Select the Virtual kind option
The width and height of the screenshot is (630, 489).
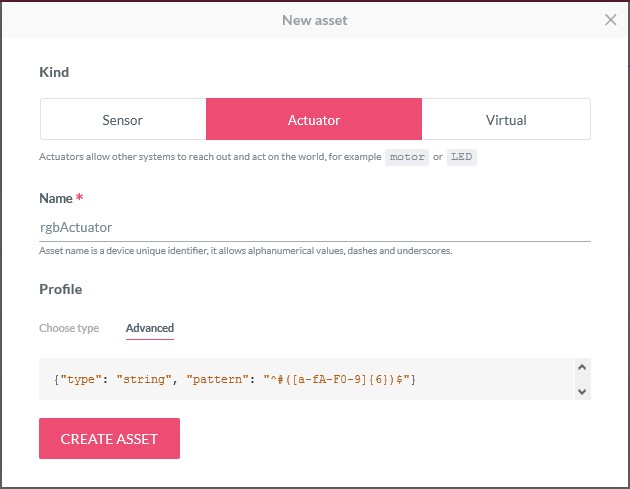[x=506, y=120]
